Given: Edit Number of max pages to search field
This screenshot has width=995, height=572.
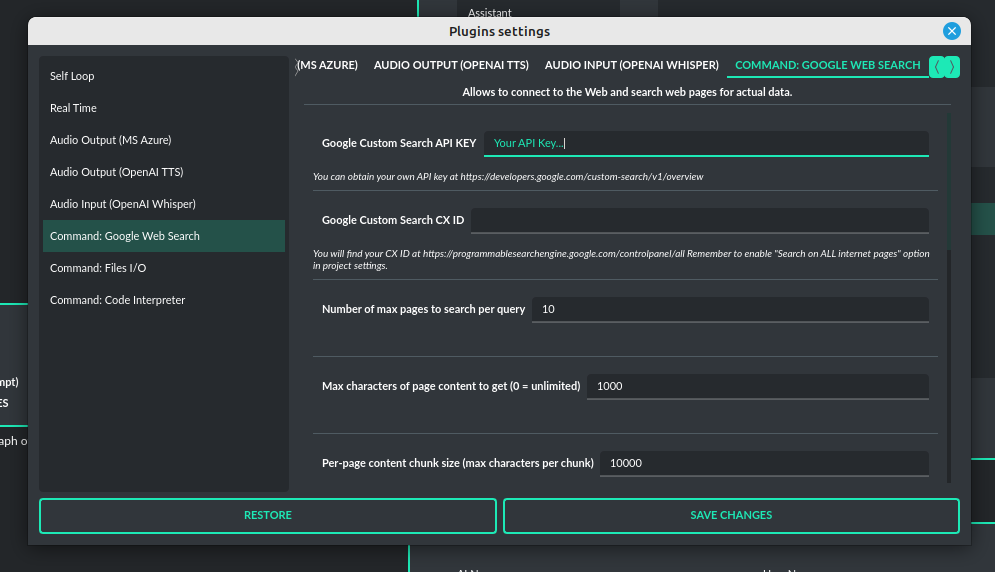Looking at the screenshot, I should pos(730,309).
